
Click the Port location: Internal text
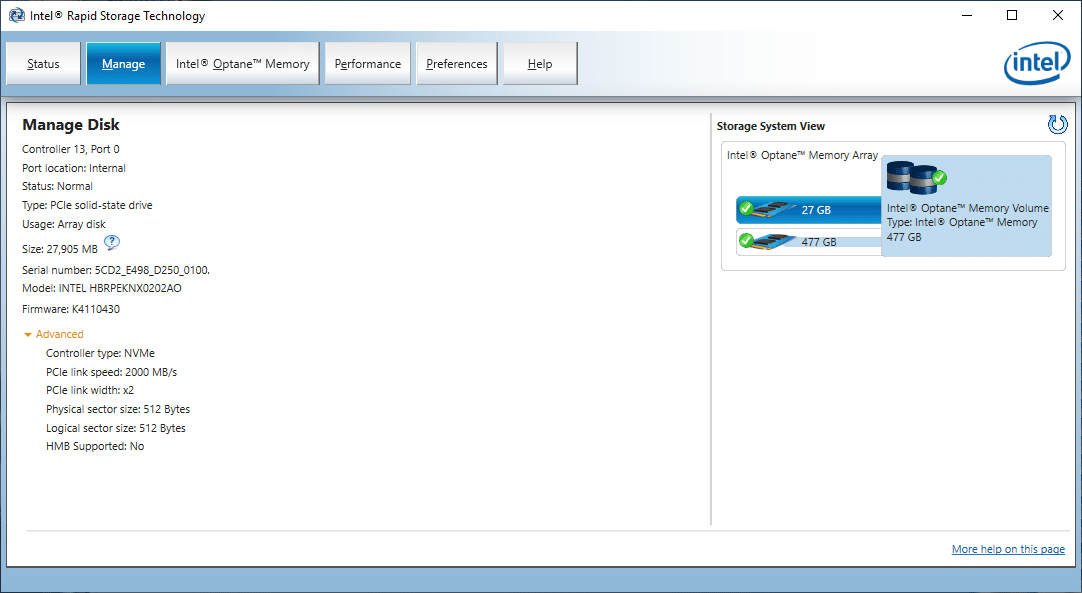[74, 168]
